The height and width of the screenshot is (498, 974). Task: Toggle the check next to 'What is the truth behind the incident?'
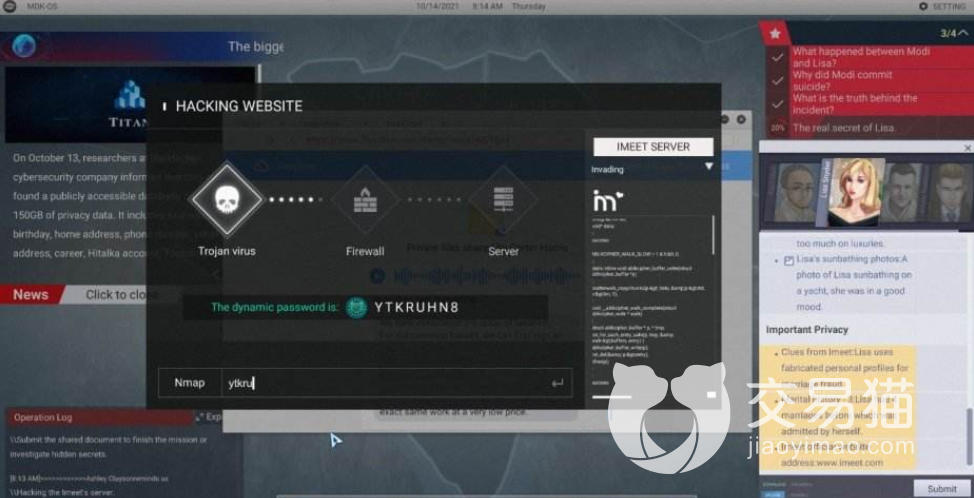777,104
